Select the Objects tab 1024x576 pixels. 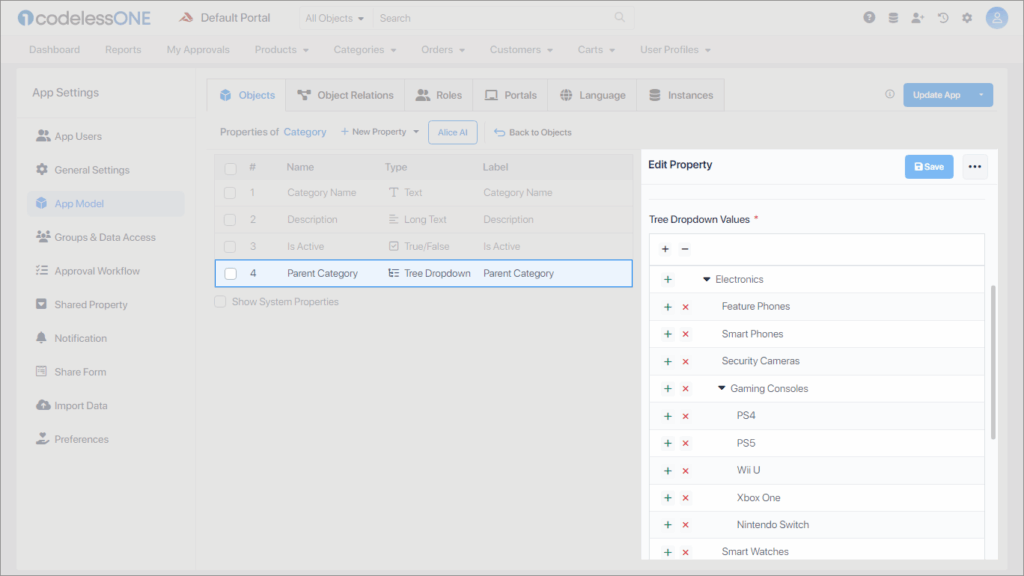coord(247,95)
